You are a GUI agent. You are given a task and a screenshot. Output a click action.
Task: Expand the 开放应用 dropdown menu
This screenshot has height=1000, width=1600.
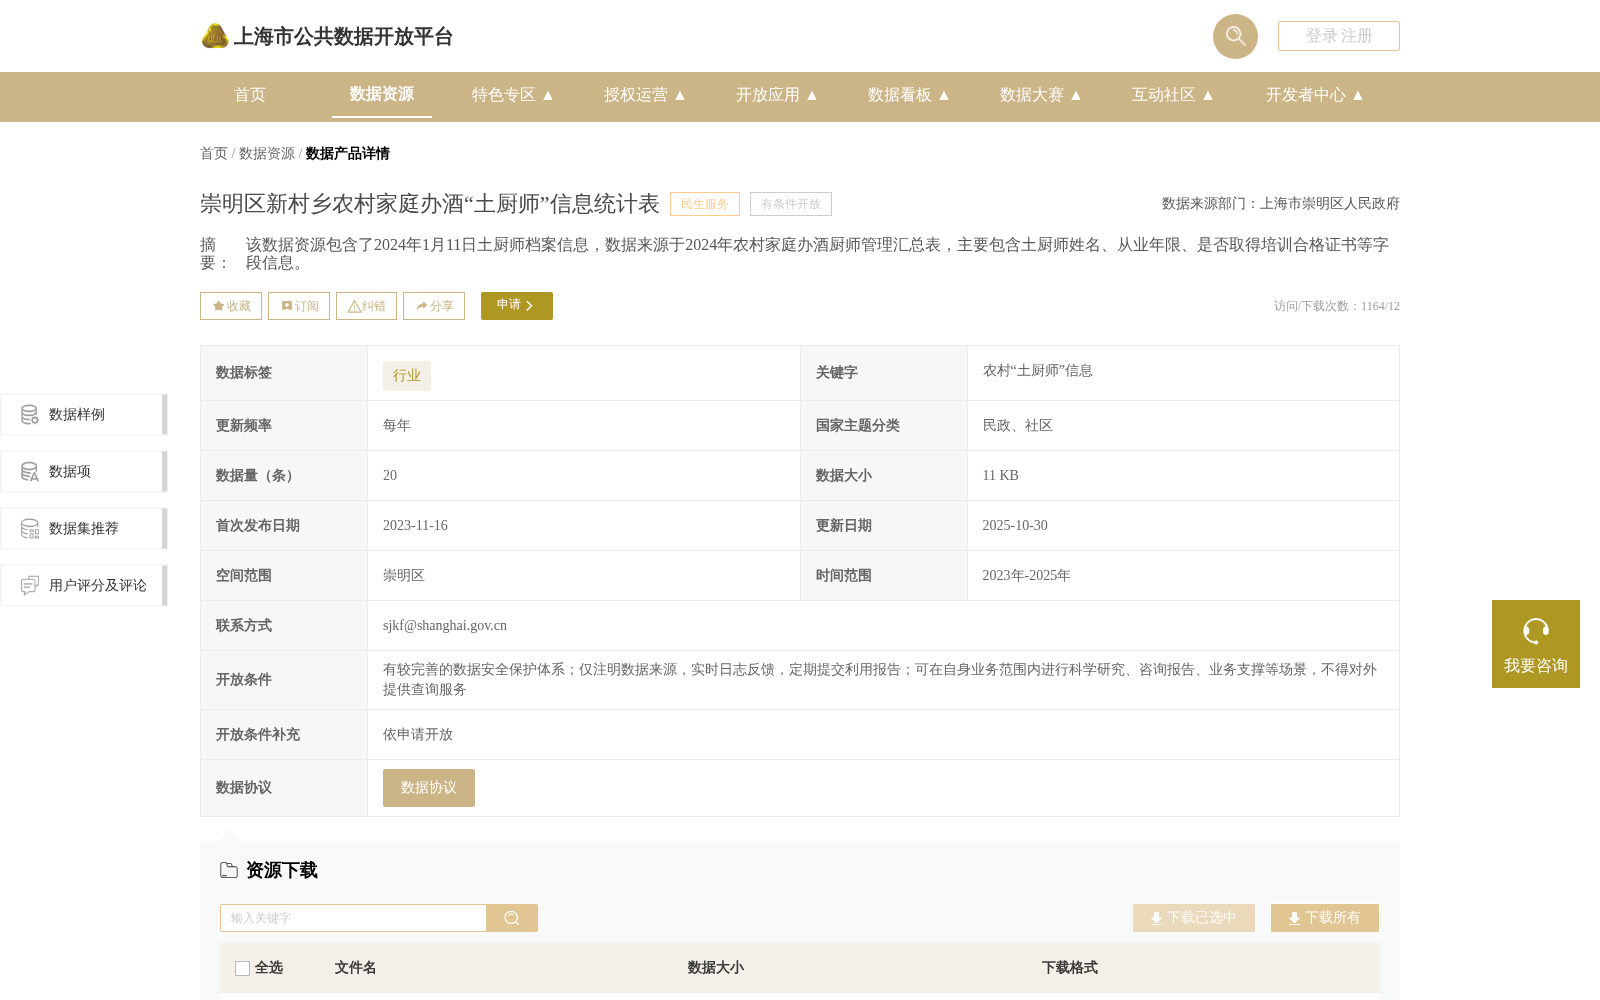(776, 95)
